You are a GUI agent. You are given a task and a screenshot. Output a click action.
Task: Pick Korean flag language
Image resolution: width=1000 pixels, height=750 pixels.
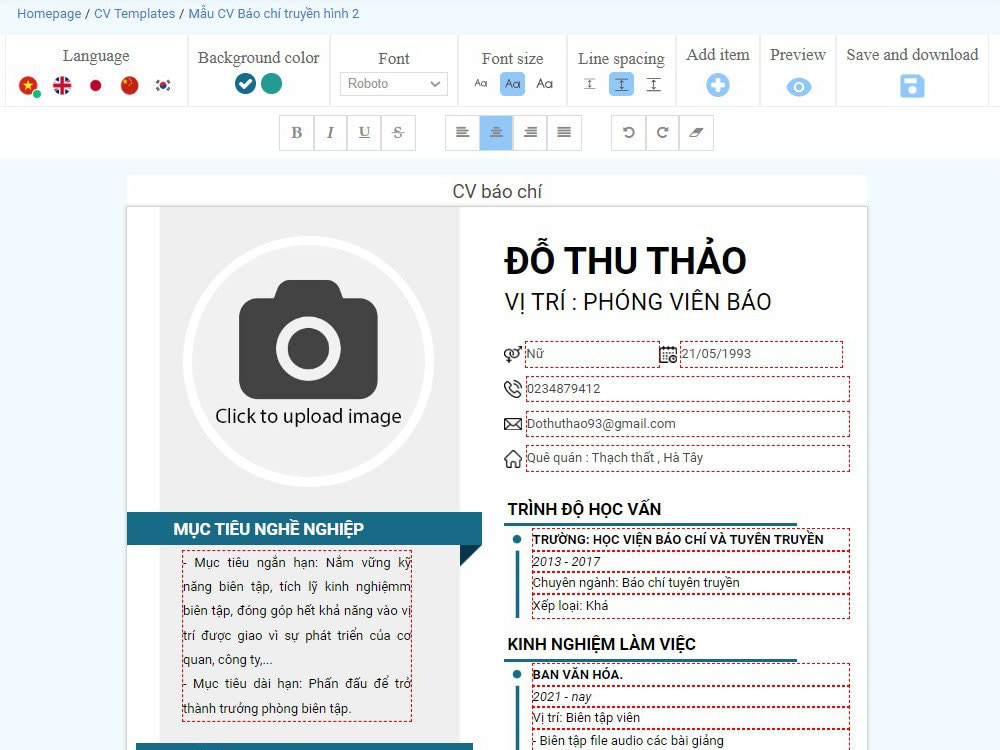click(163, 85)
